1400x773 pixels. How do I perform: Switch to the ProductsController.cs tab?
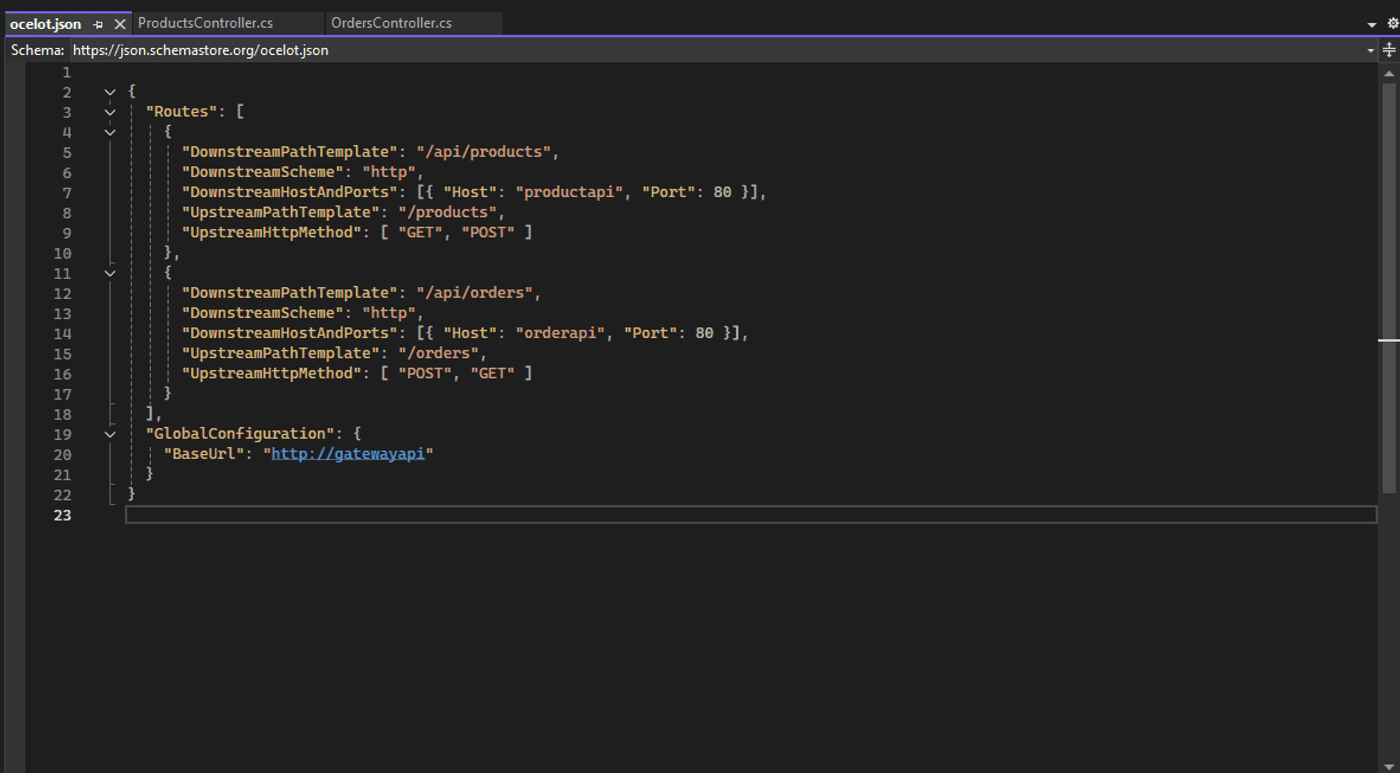point(205,23)
